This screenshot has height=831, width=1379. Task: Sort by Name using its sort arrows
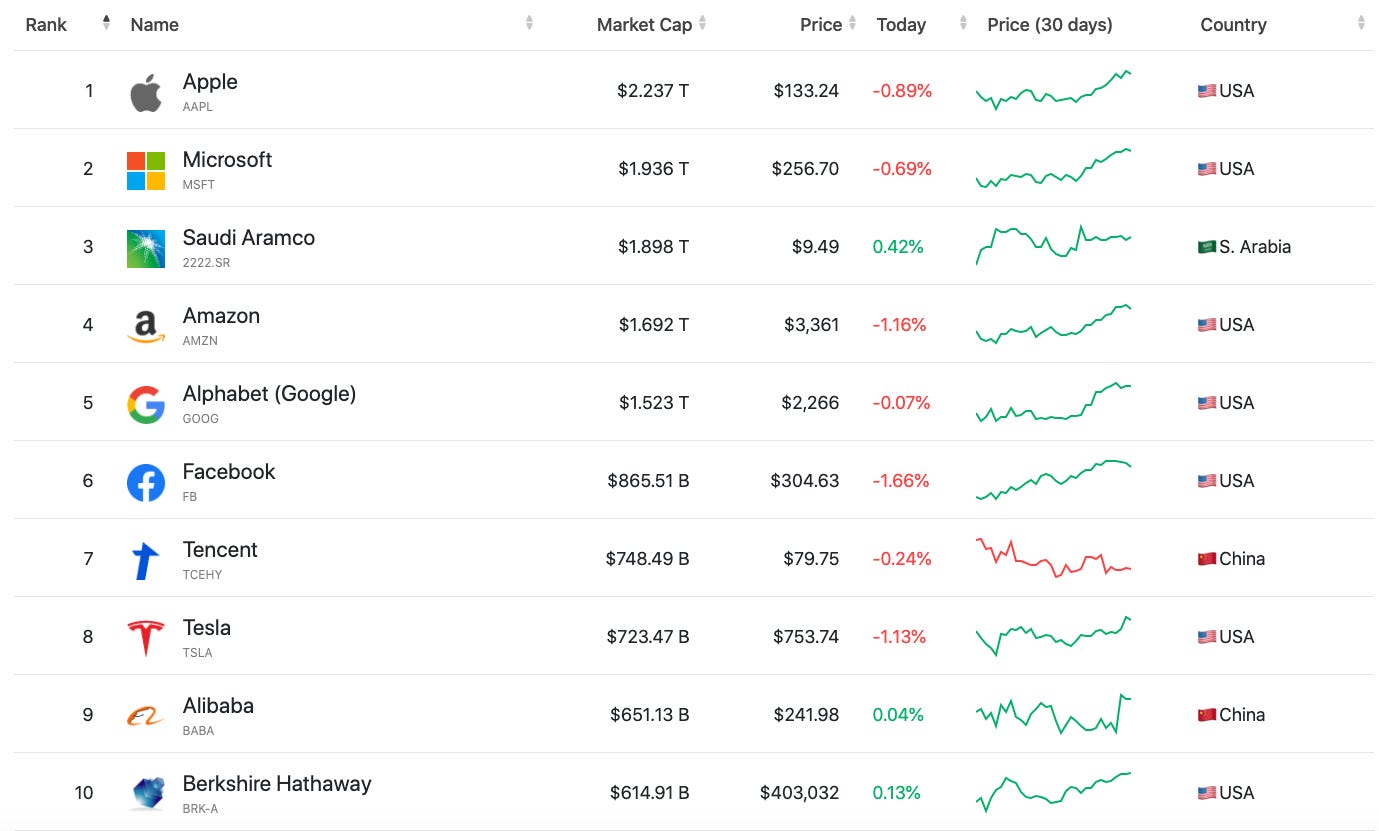click(529, 23)
